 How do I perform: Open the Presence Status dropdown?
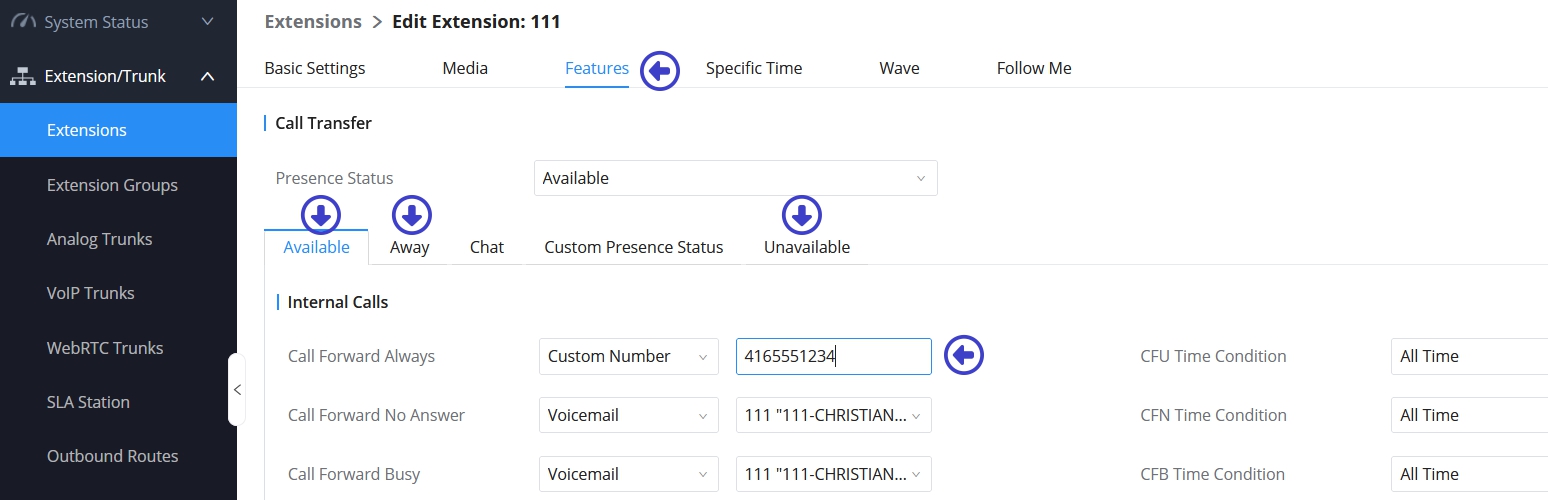735,178
